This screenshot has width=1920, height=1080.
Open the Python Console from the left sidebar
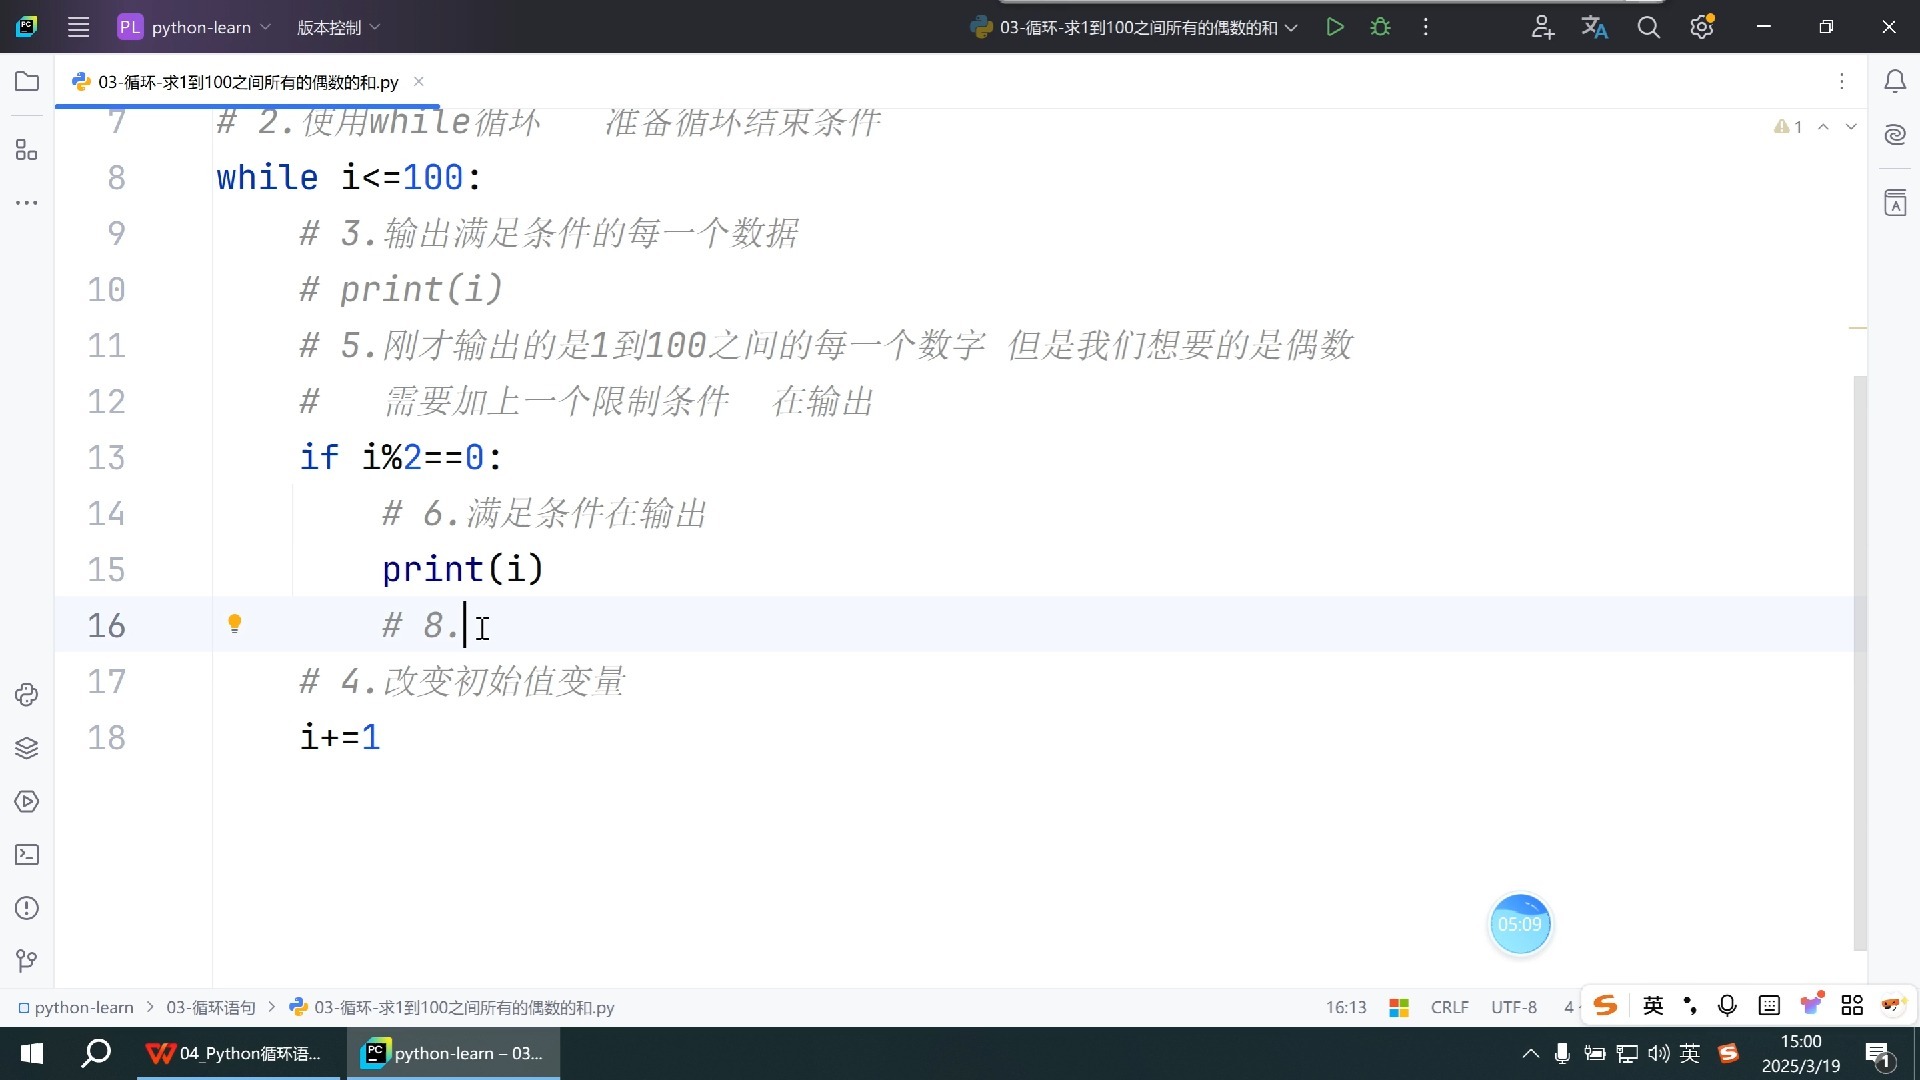click(25, 694)
